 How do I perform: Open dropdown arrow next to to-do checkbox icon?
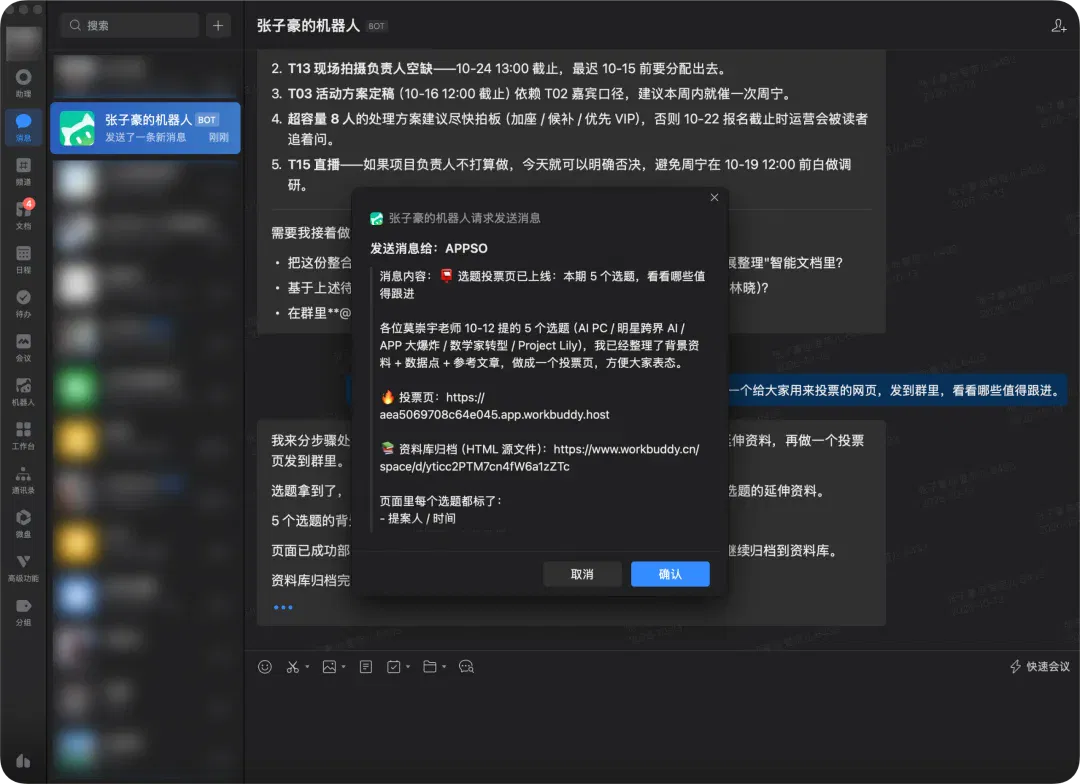pyautogui.click(x=408, y=667)
